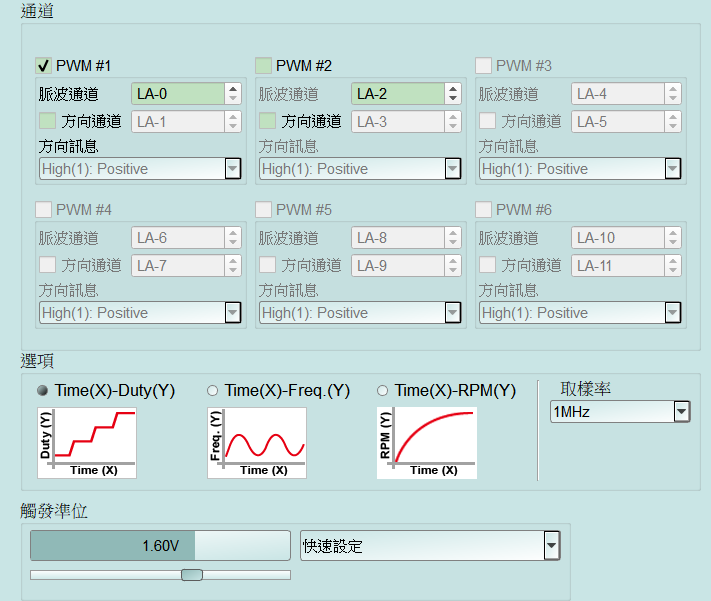Click the trigger level slider handle

[x=192, y=575]
